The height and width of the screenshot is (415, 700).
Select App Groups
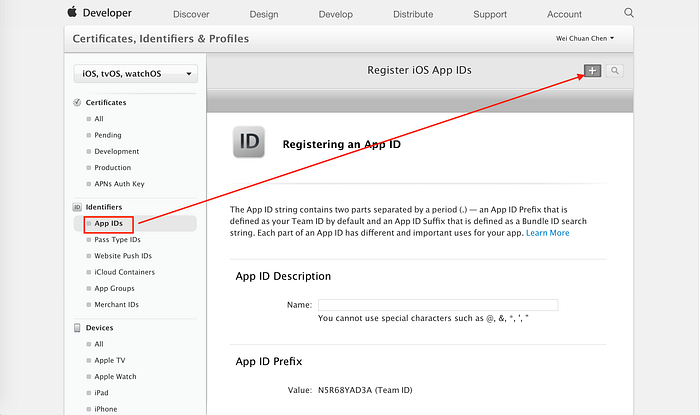114,288
